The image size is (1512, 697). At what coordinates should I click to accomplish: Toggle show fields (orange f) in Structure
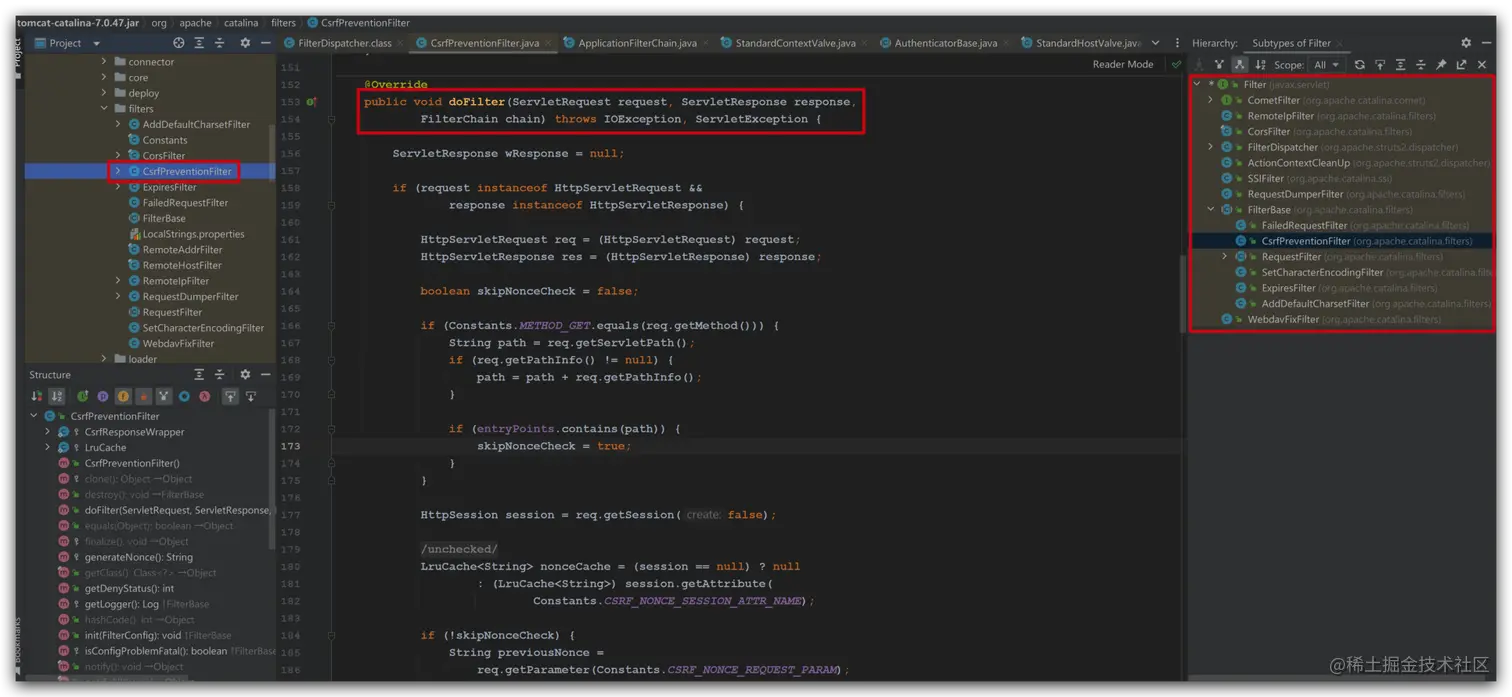tap(123, 396)
